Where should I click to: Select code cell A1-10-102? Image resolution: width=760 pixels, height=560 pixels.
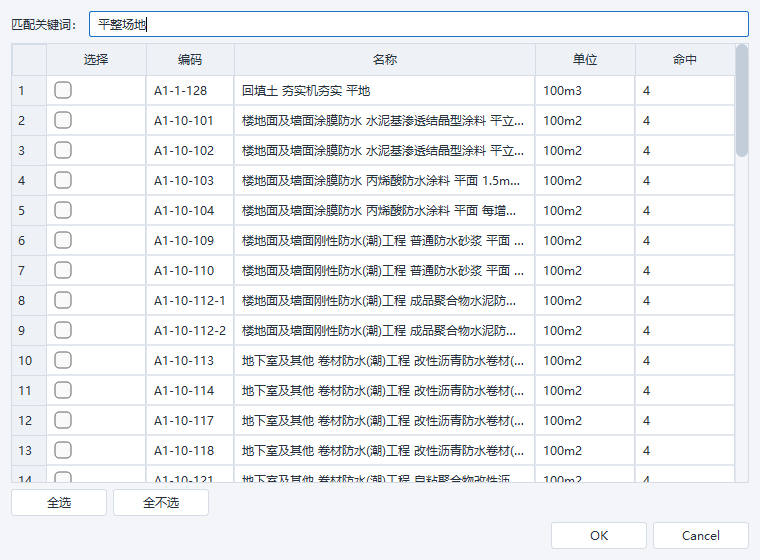coord(190,151)
